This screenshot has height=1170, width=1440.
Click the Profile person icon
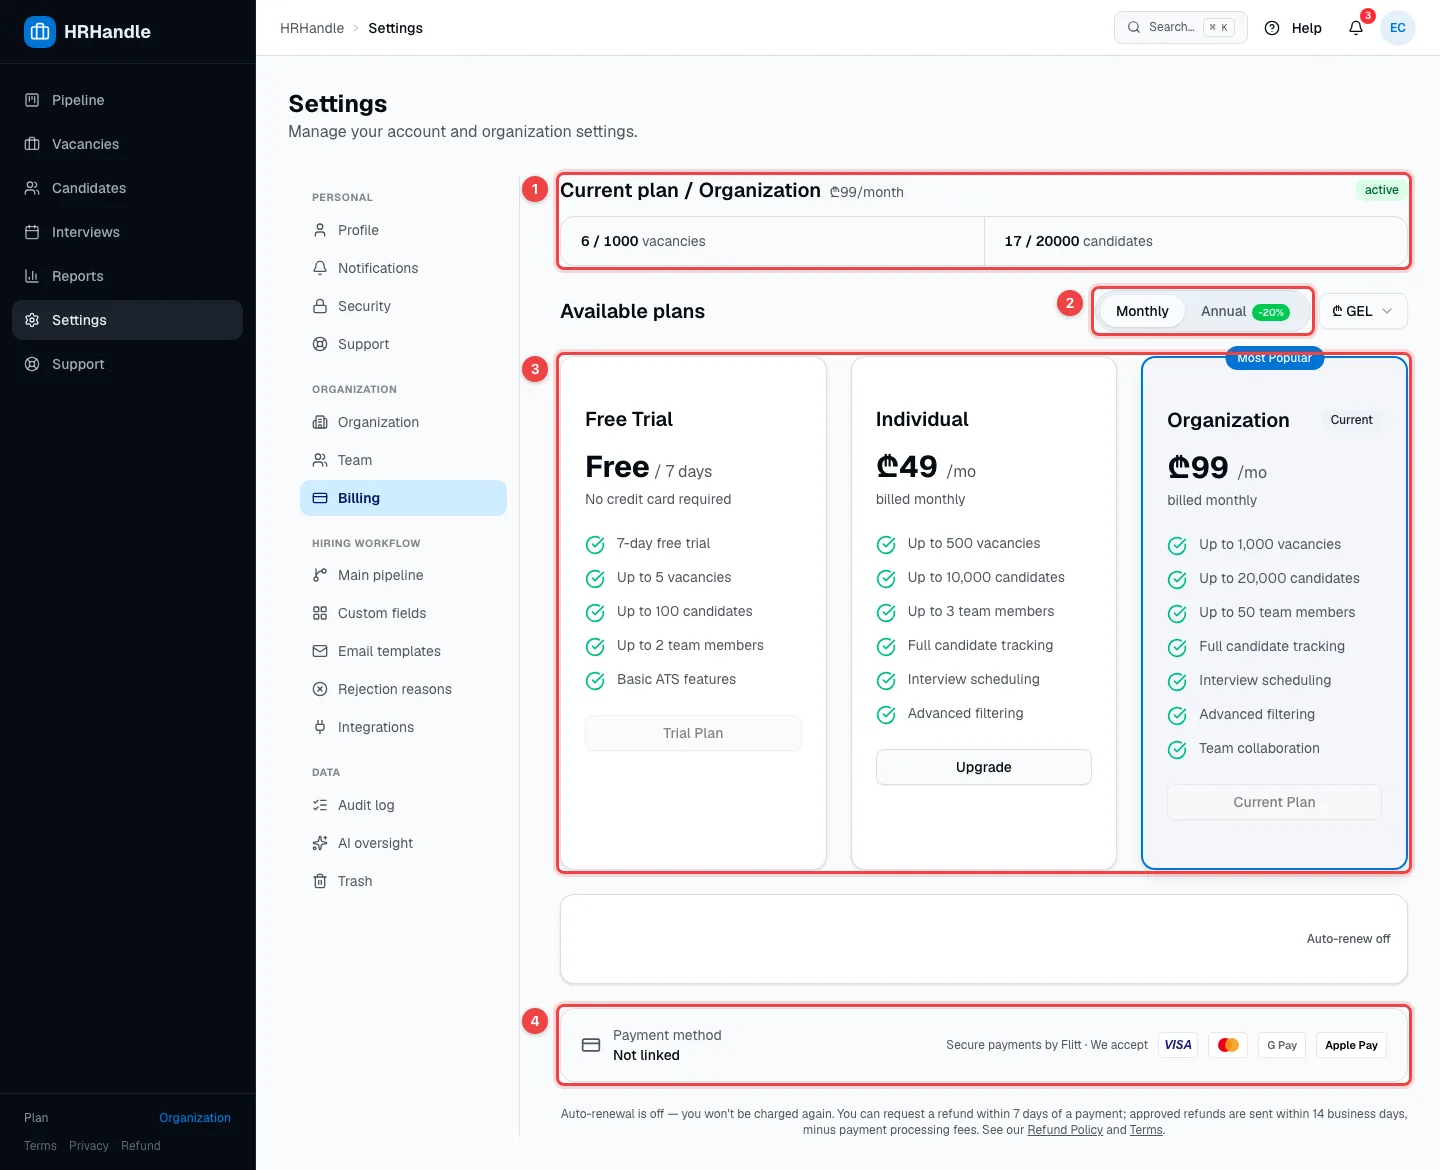(320, 230)
